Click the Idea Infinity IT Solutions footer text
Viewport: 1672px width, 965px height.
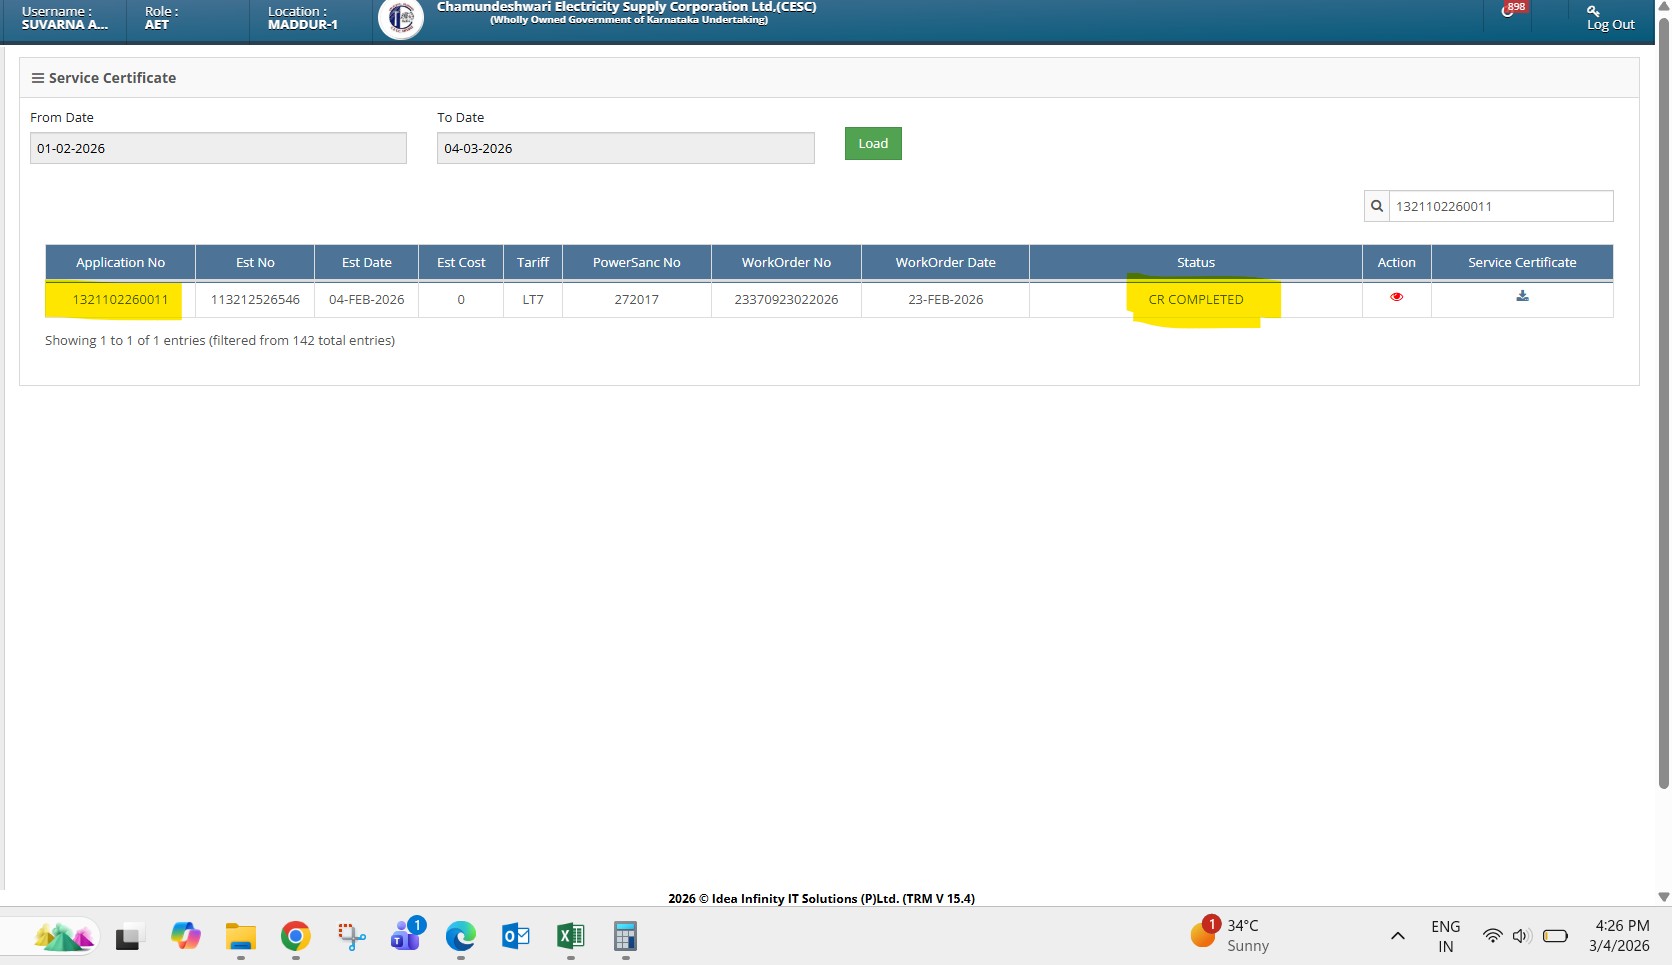pyautogui.click(x=821, y=898)
